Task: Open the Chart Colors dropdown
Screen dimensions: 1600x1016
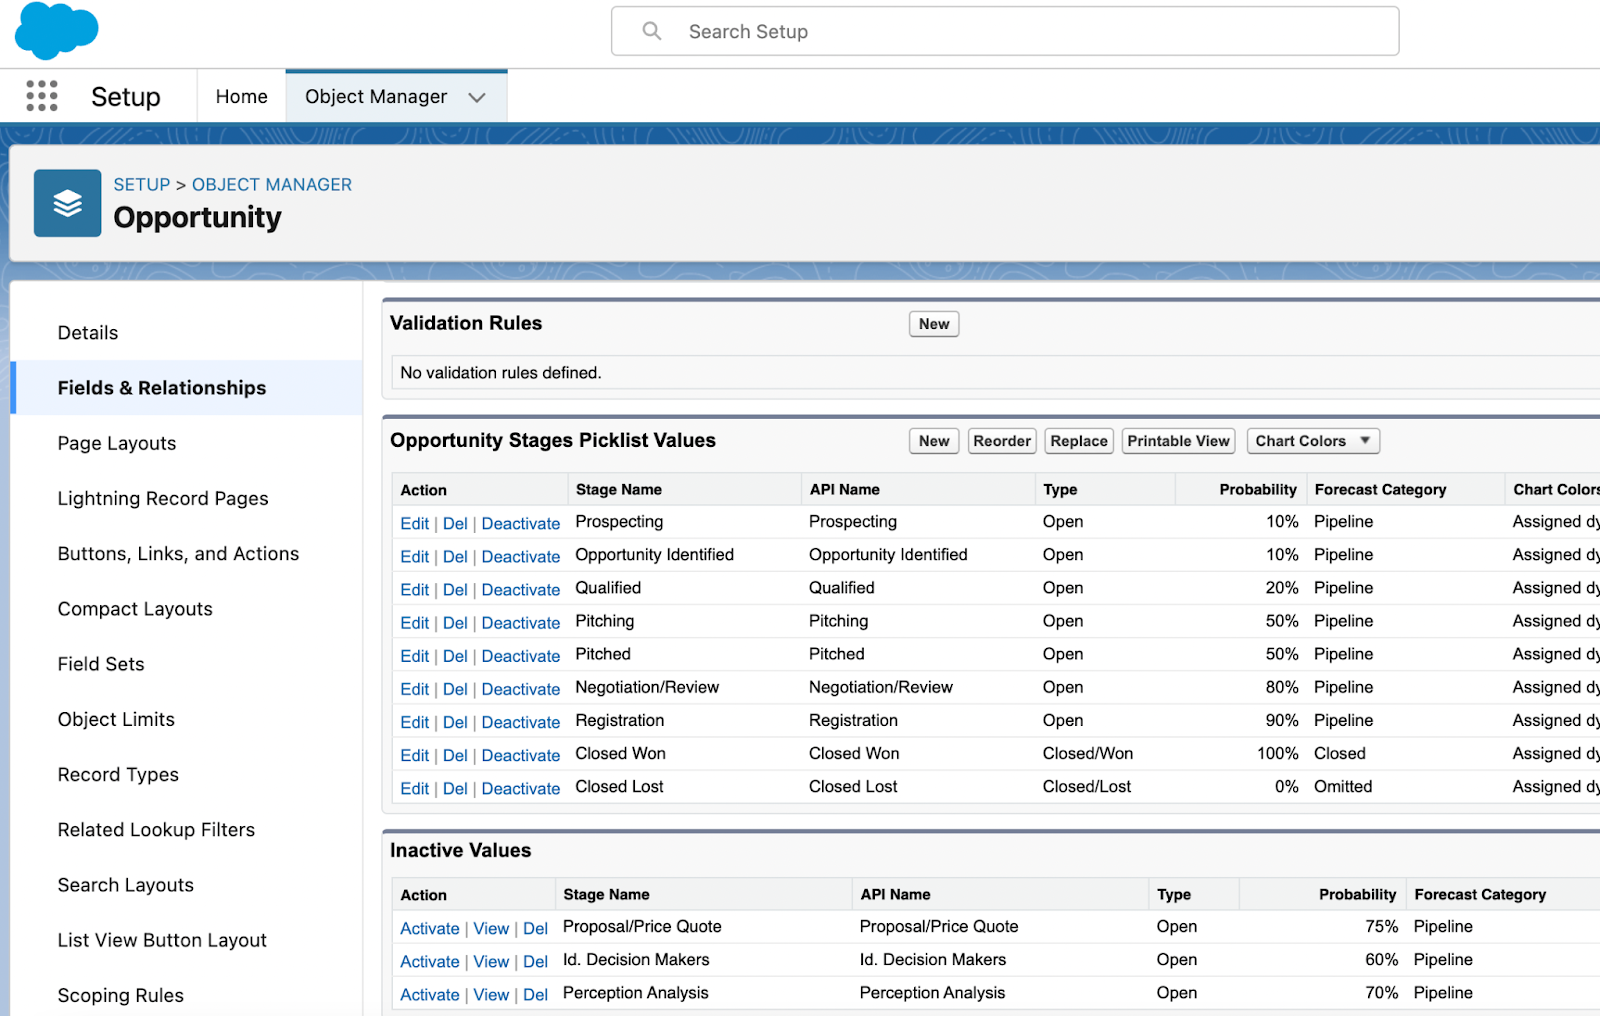Action: point(1312,440)
